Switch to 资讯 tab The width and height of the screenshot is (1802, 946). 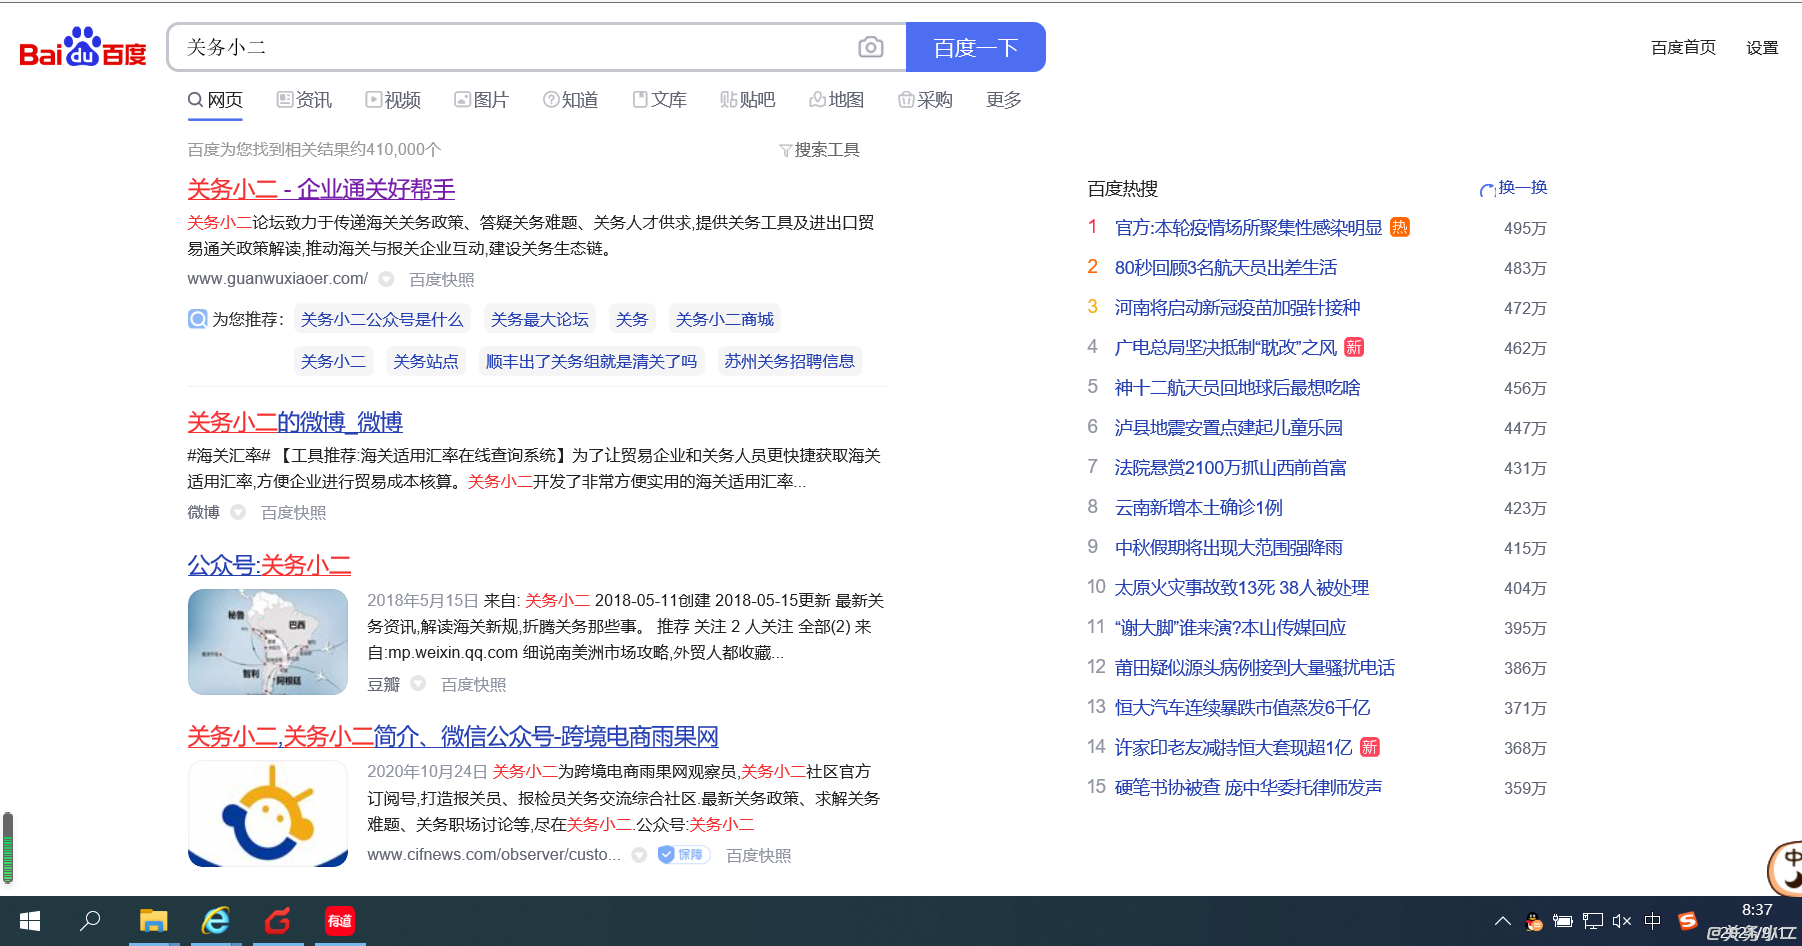tap(304, 100)
